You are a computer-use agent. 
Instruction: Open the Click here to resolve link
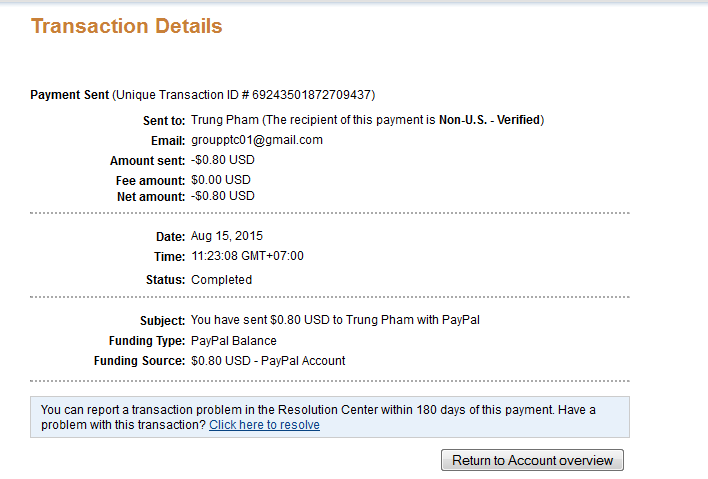tap(264, 425)
